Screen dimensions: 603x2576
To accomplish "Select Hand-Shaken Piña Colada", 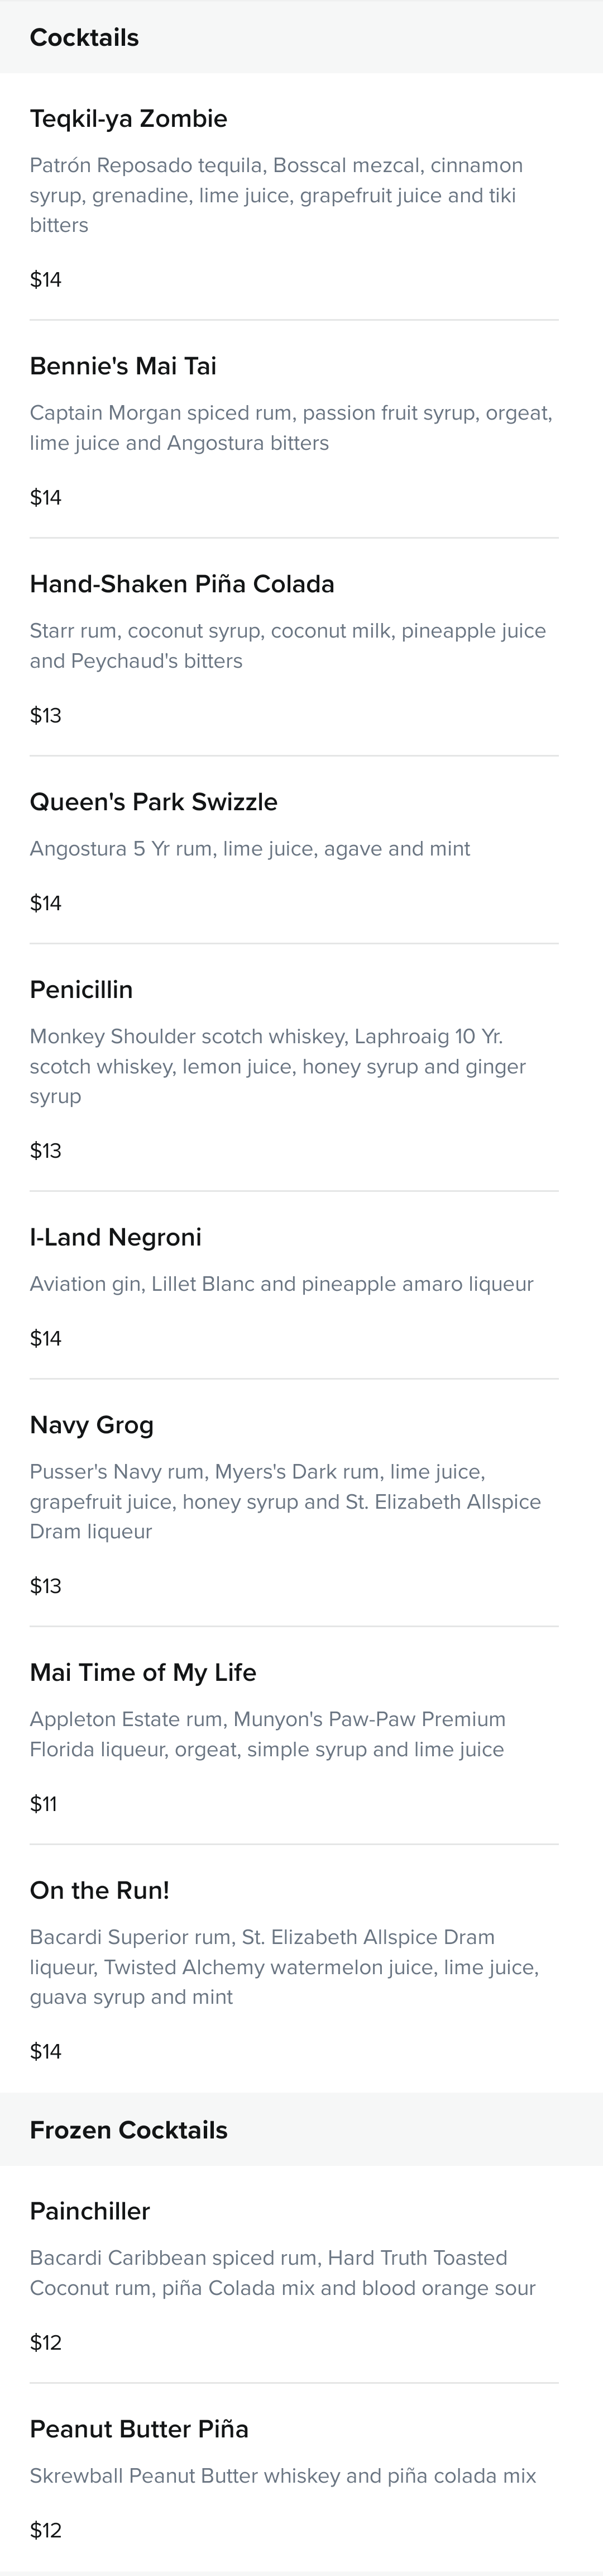I will [x=182, y=584].
